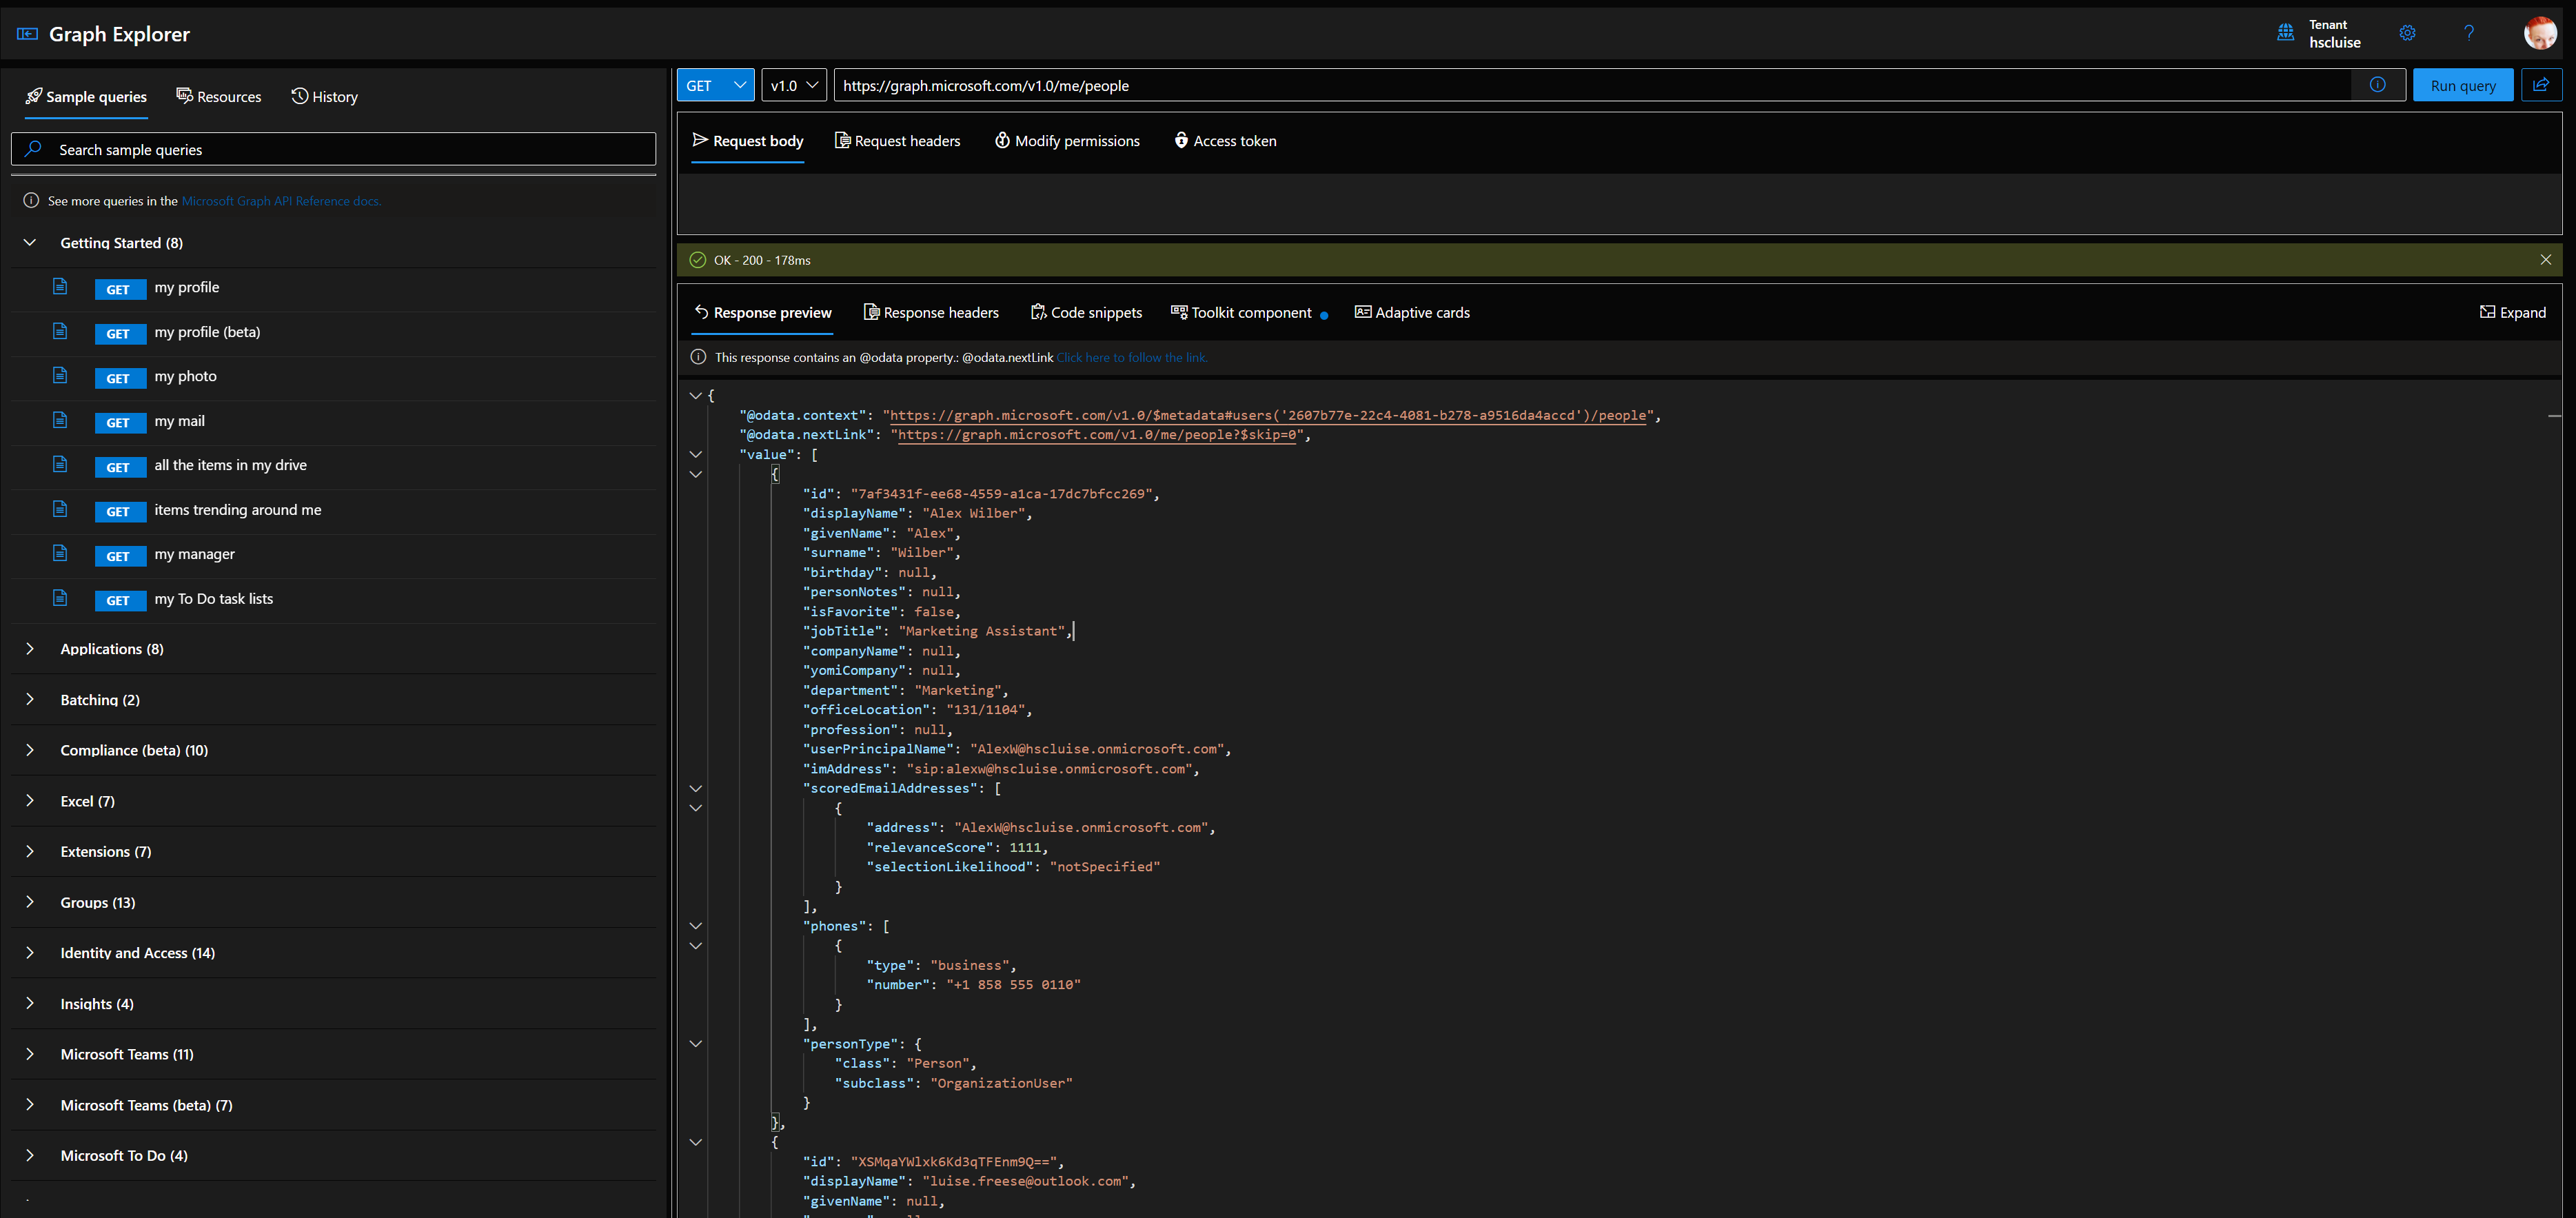This screenshot has width=2576, height=1218.
Task: Expand the Compliance (beta) (10) category
Action: tap(30, 750)
